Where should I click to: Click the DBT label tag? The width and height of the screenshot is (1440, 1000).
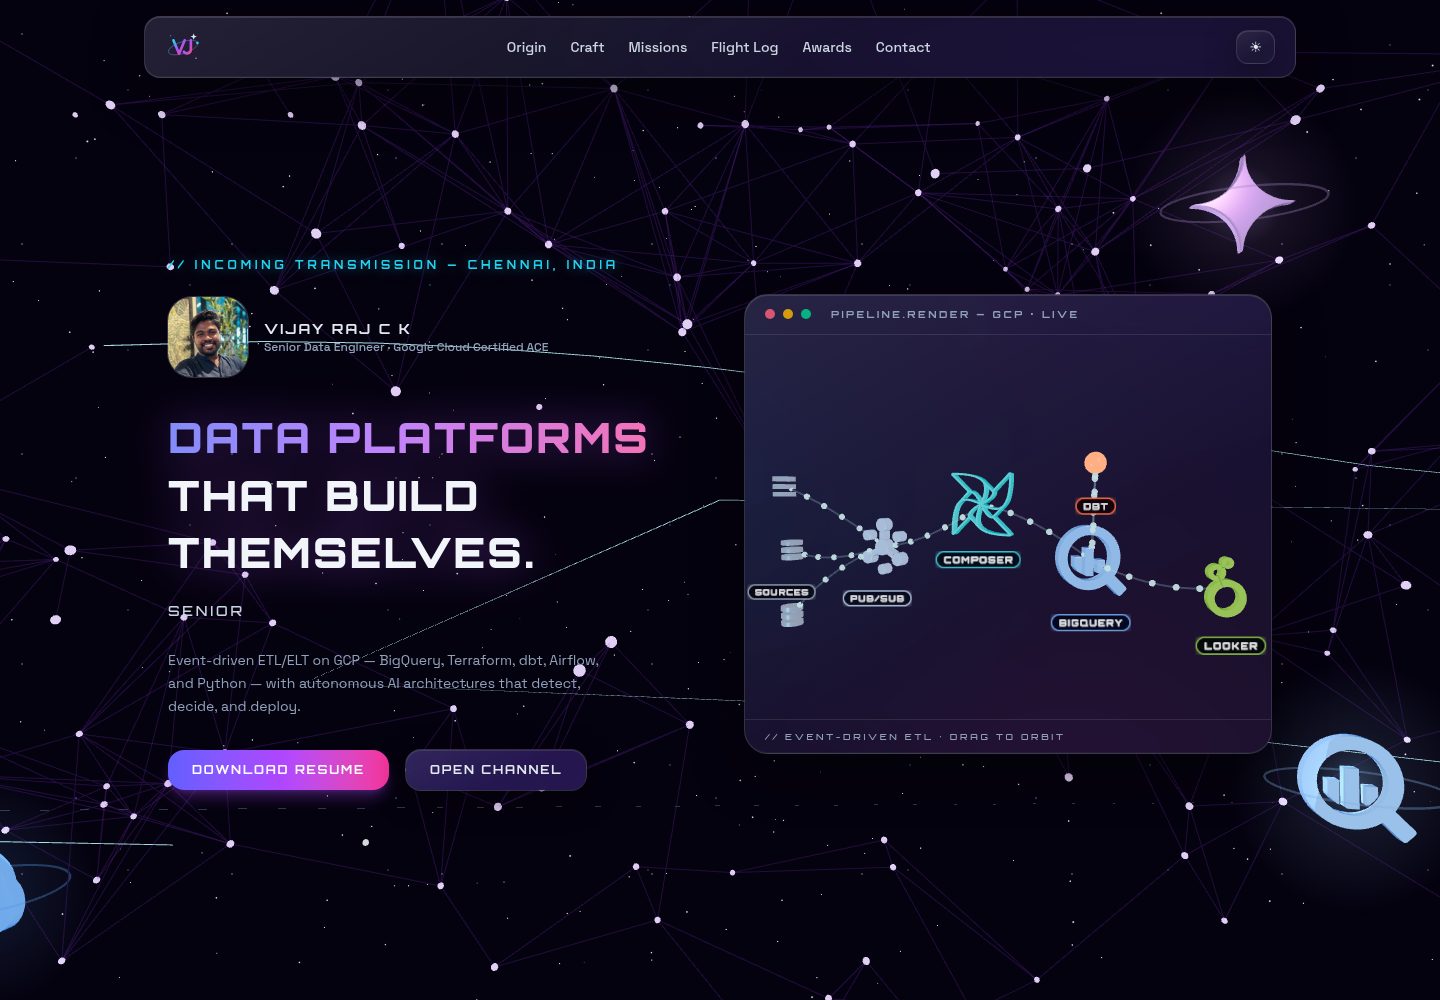pos(1096,506)
